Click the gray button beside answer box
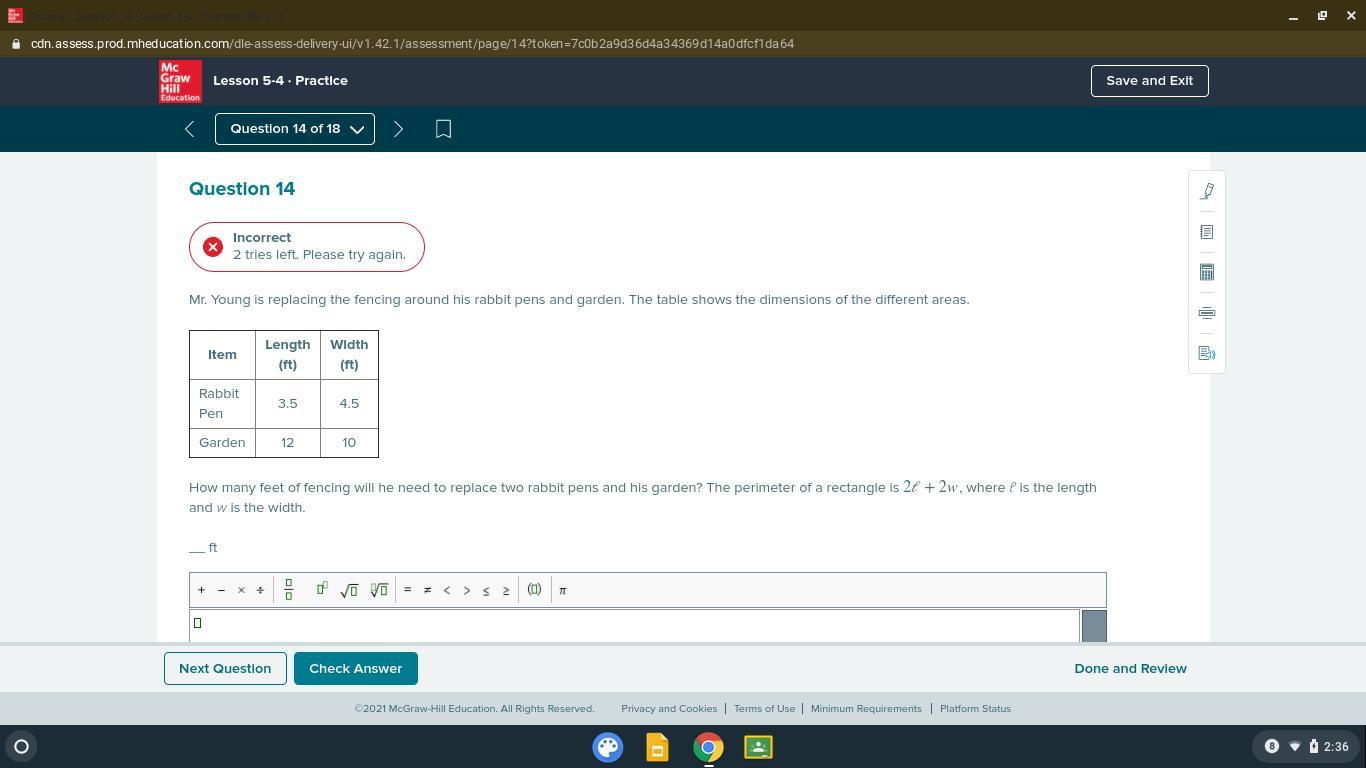 [x=1094, y=626]
